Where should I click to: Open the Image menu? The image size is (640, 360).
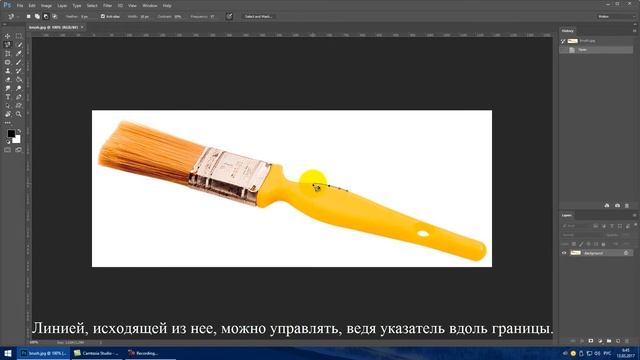coord(46,6)
